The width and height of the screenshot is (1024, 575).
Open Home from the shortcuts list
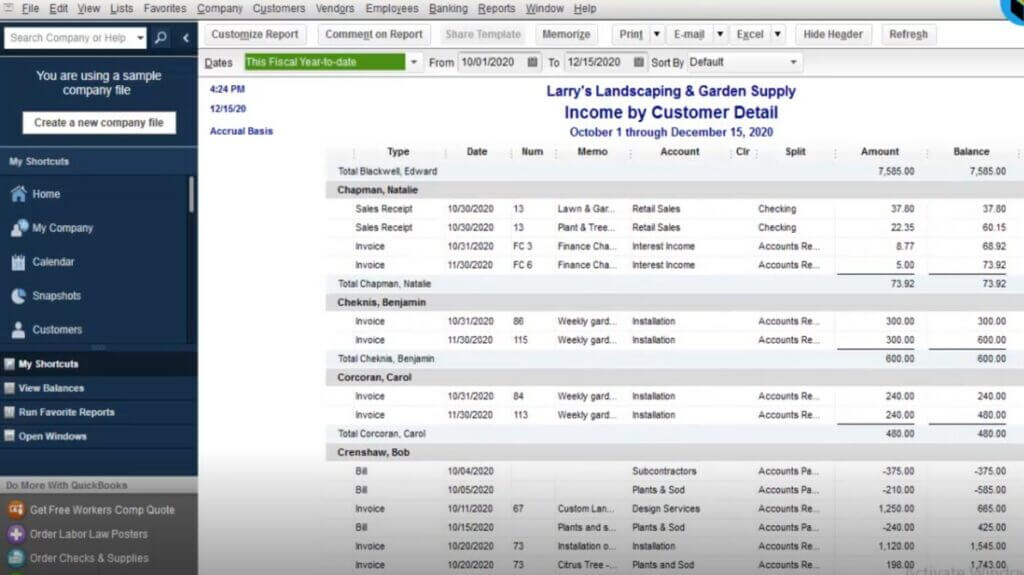pyautogui.click(x=45, y=194)
